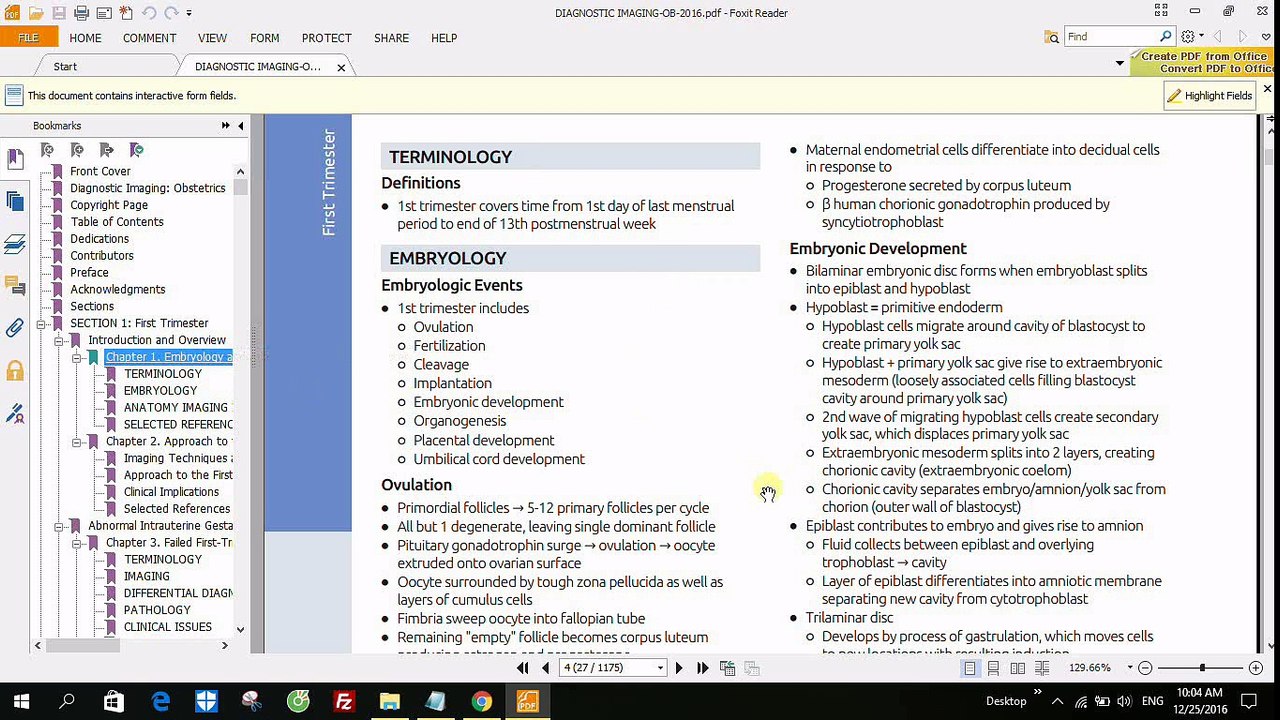Select continuous page view mode in status bar
The height and width of the screenshot is (720, 1280).
coord(993,668)
